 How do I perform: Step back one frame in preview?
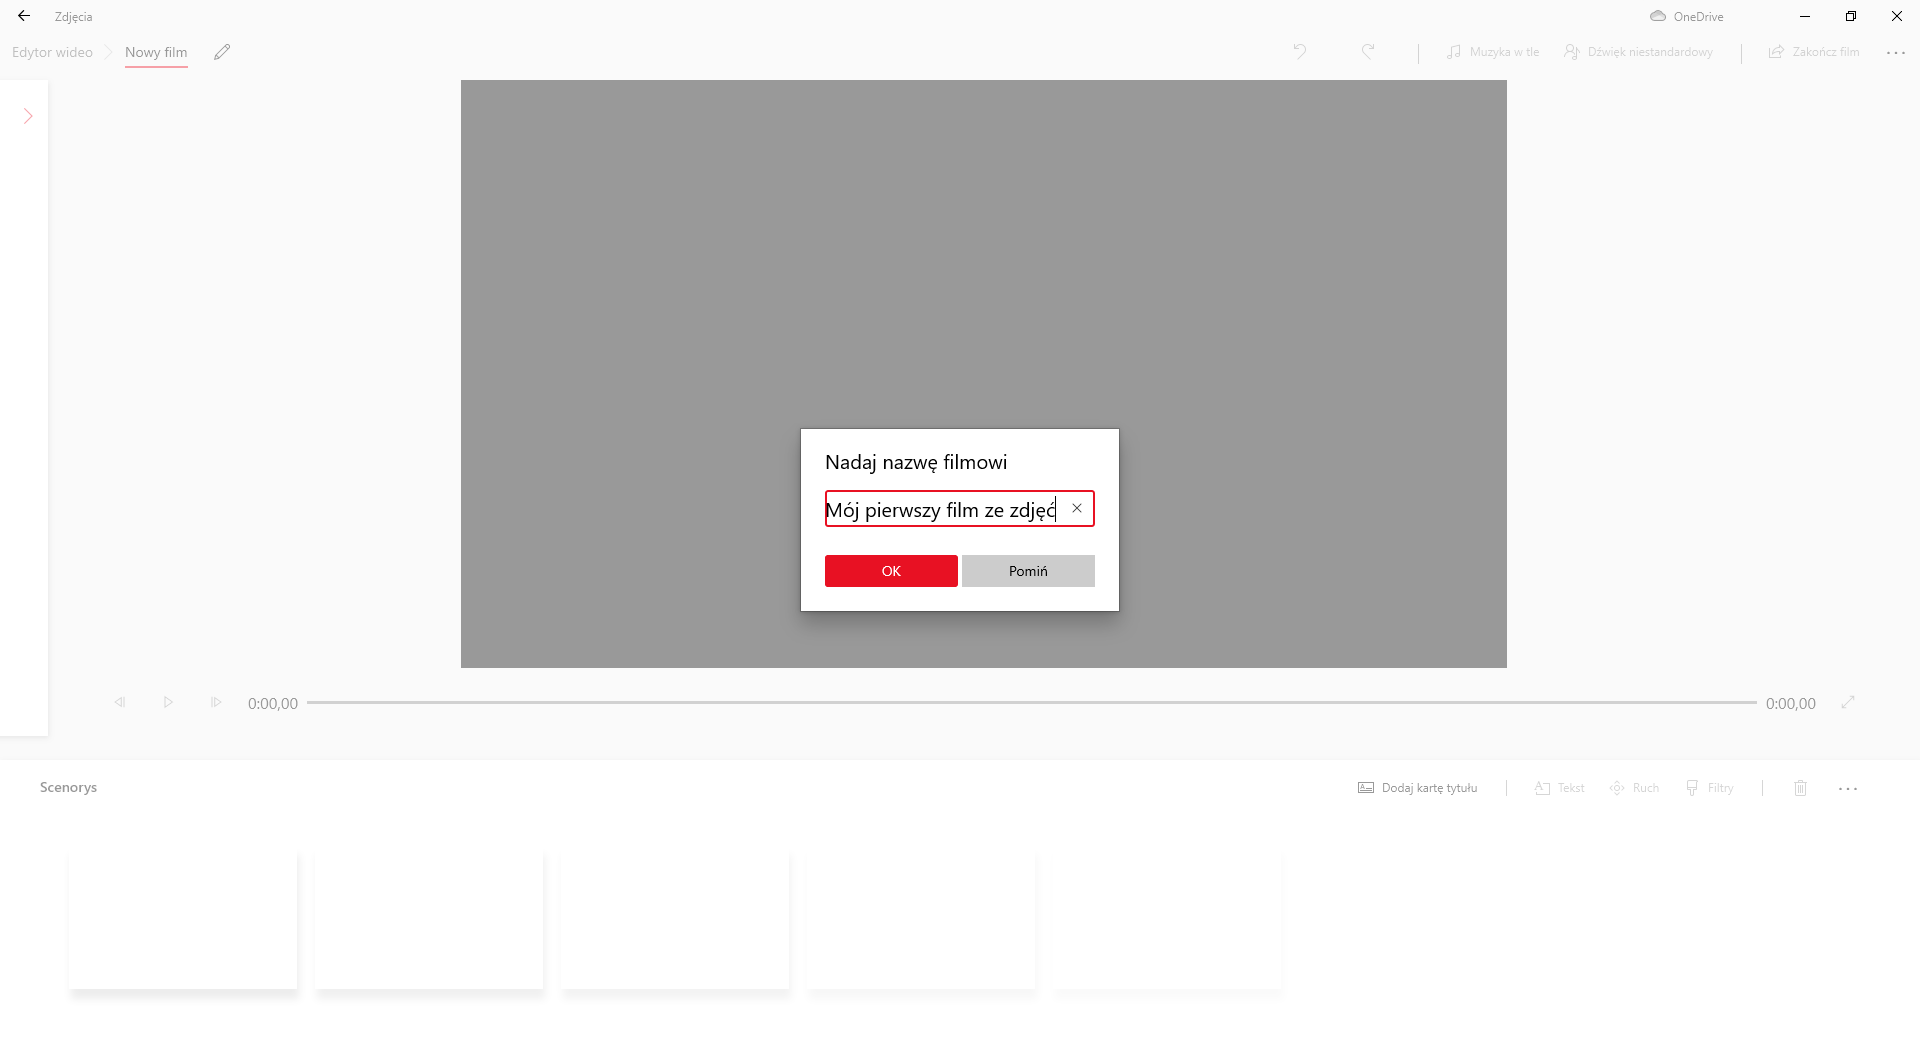[120, 703]
